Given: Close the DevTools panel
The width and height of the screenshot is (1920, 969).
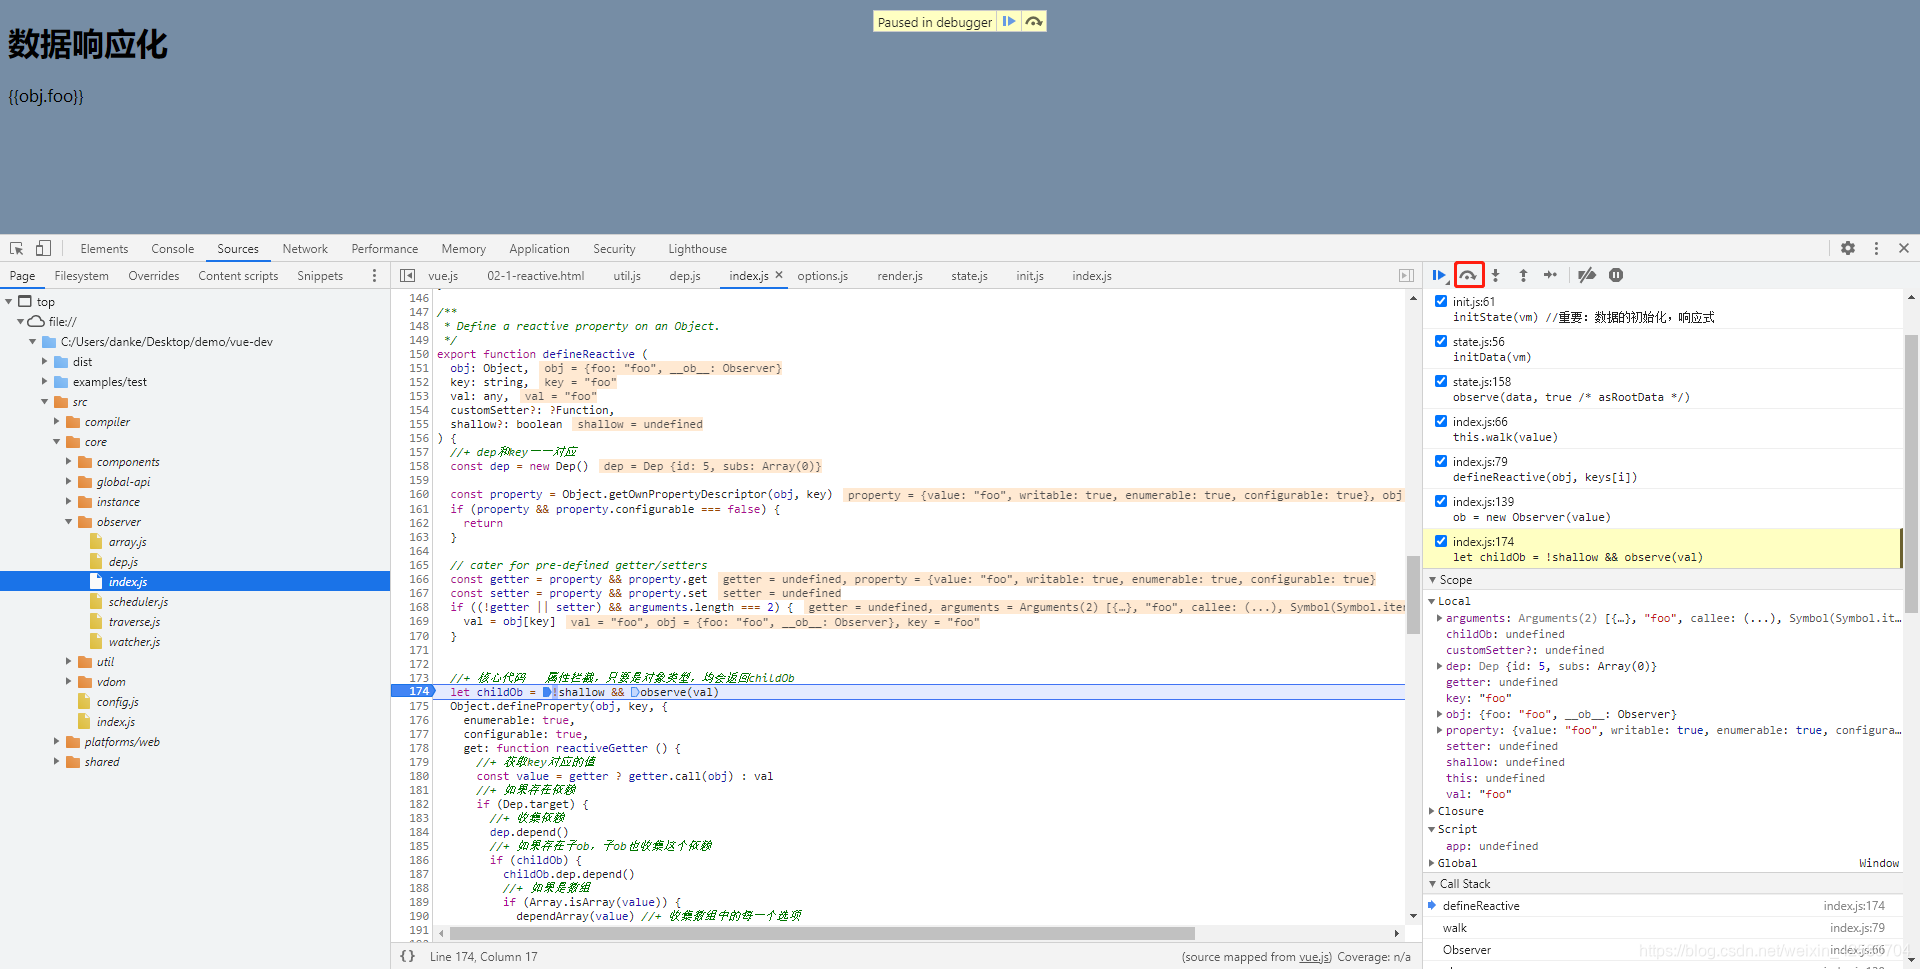Looking at the screenshot, I should (x=1904, y=248).
